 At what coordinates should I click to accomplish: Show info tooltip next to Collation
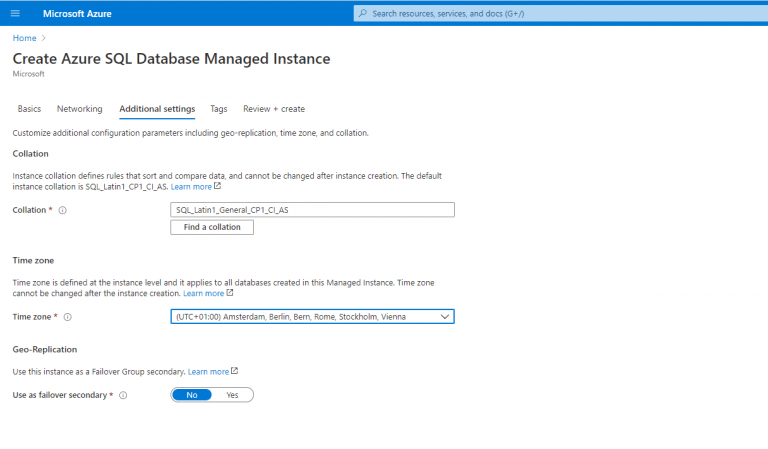tap(63, 210)
